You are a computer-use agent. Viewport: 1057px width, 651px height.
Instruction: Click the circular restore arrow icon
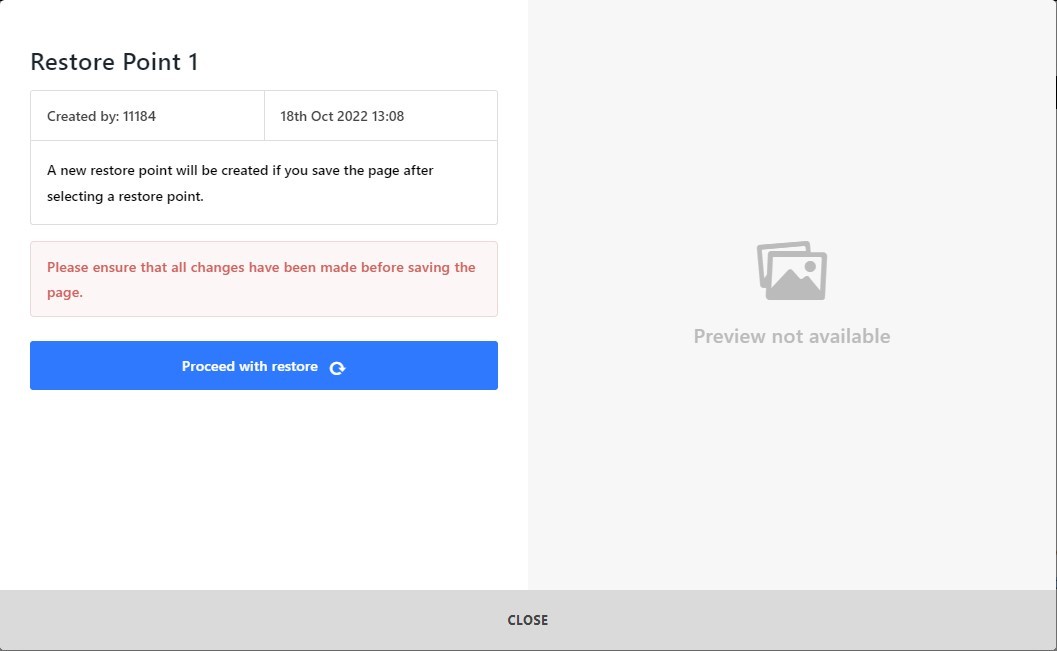point(337,368)
